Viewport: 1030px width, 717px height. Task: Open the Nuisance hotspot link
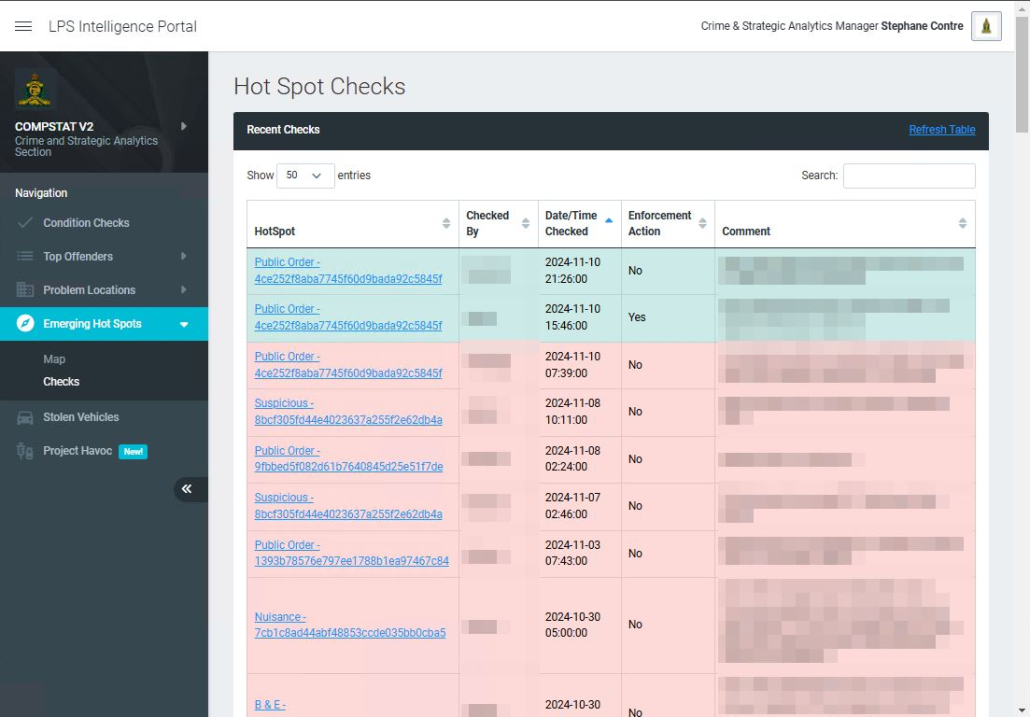coord(349,625)
